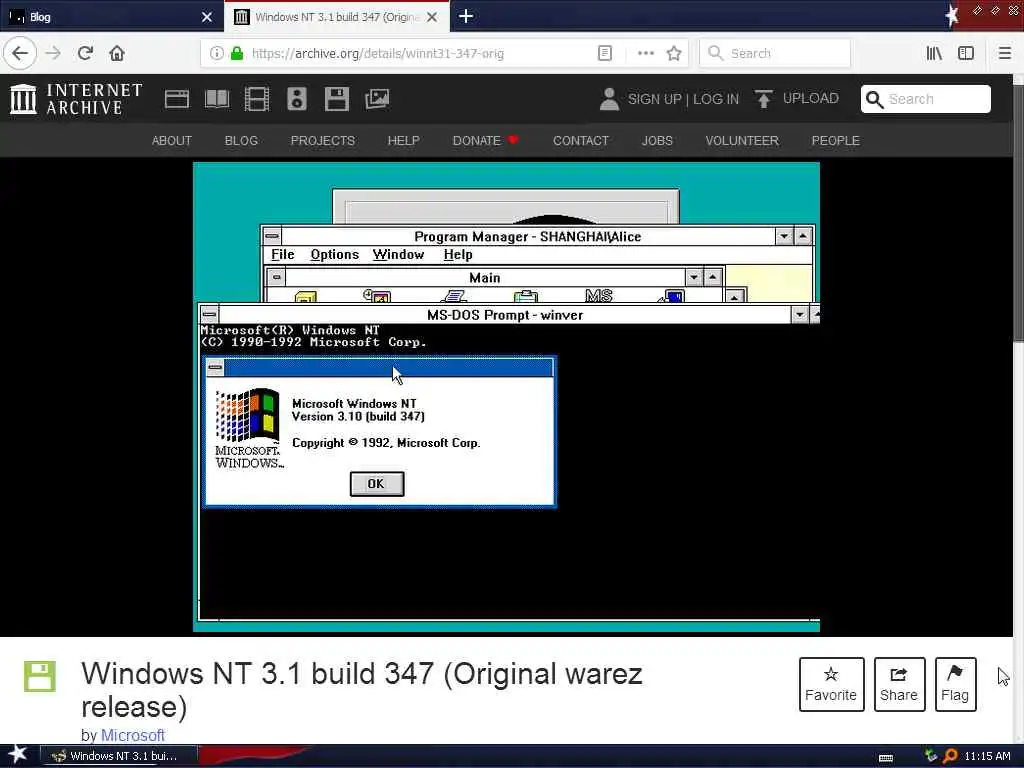Viewport: 1024px width, 768px height.
Task: Show site information icon in address bar
Action: click(x=216, y=54)
